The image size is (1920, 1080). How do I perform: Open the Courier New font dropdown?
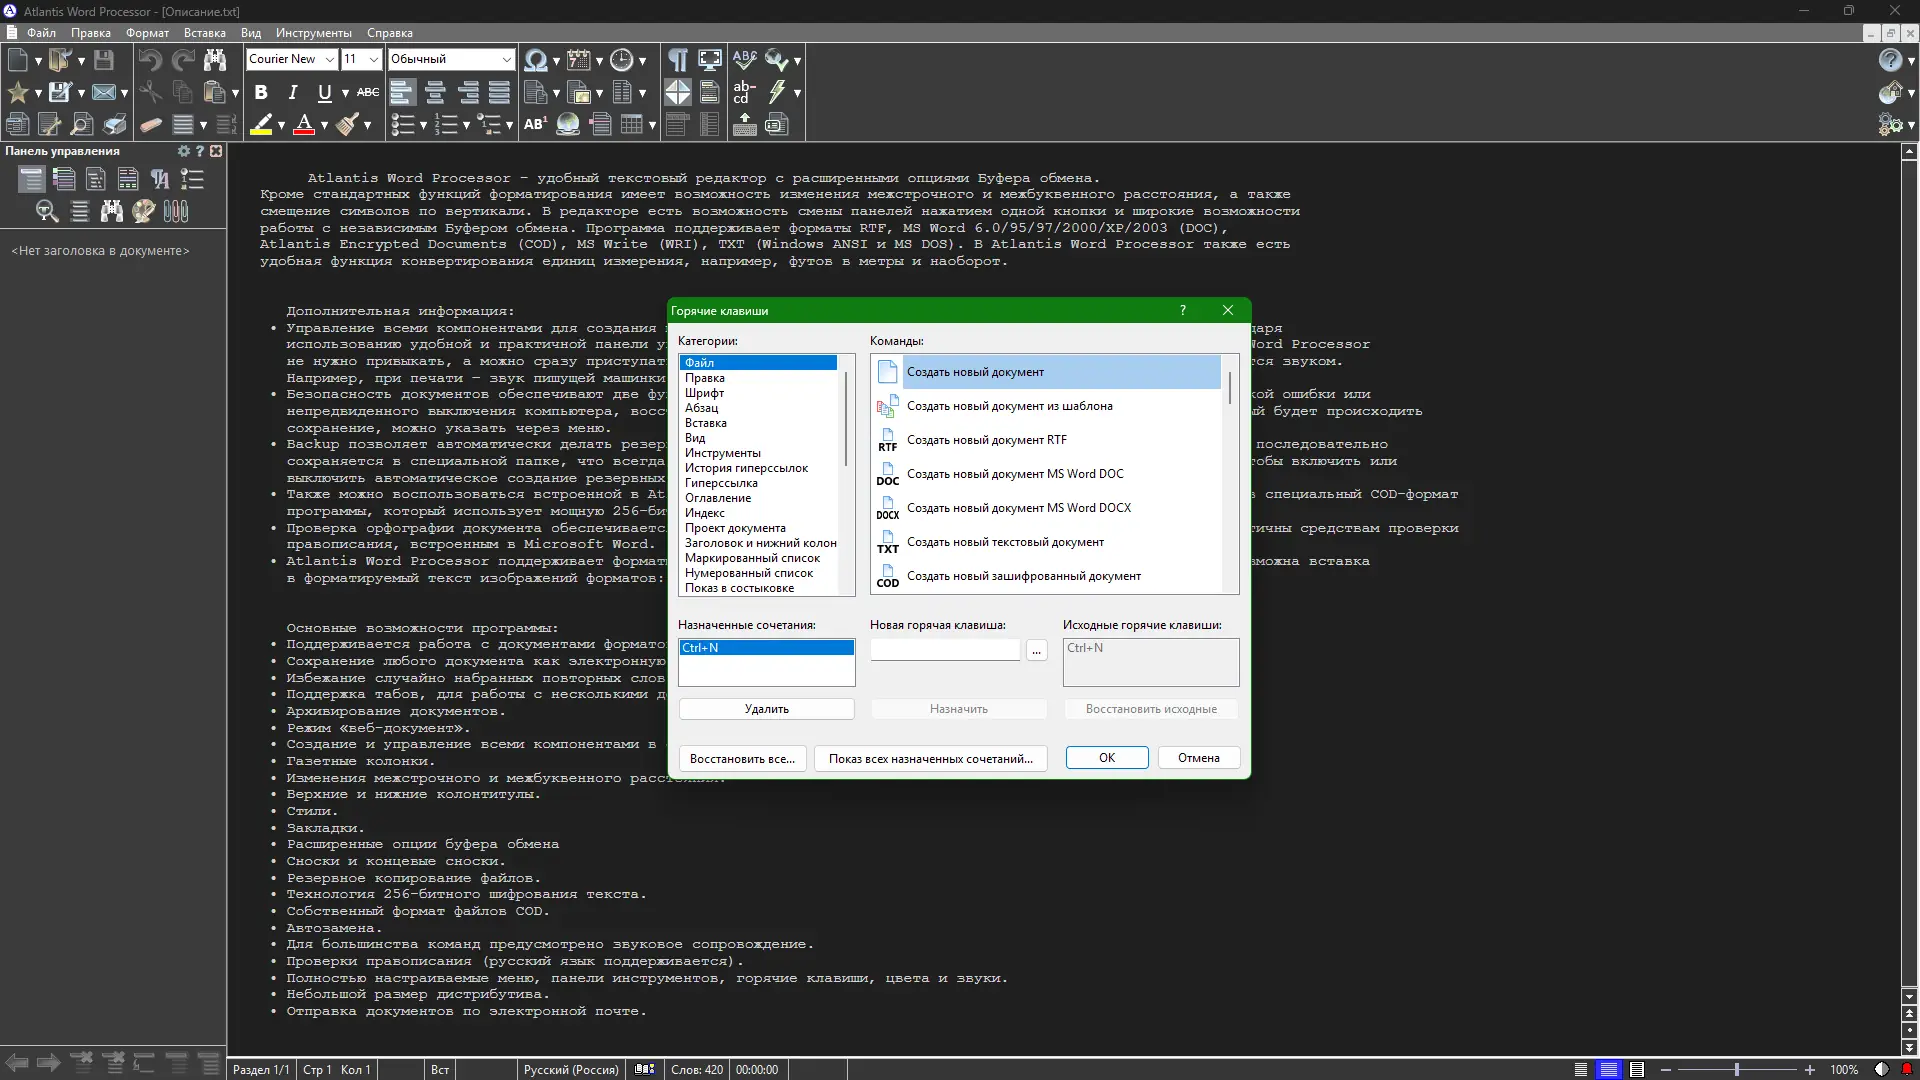[x=329, y=60]
